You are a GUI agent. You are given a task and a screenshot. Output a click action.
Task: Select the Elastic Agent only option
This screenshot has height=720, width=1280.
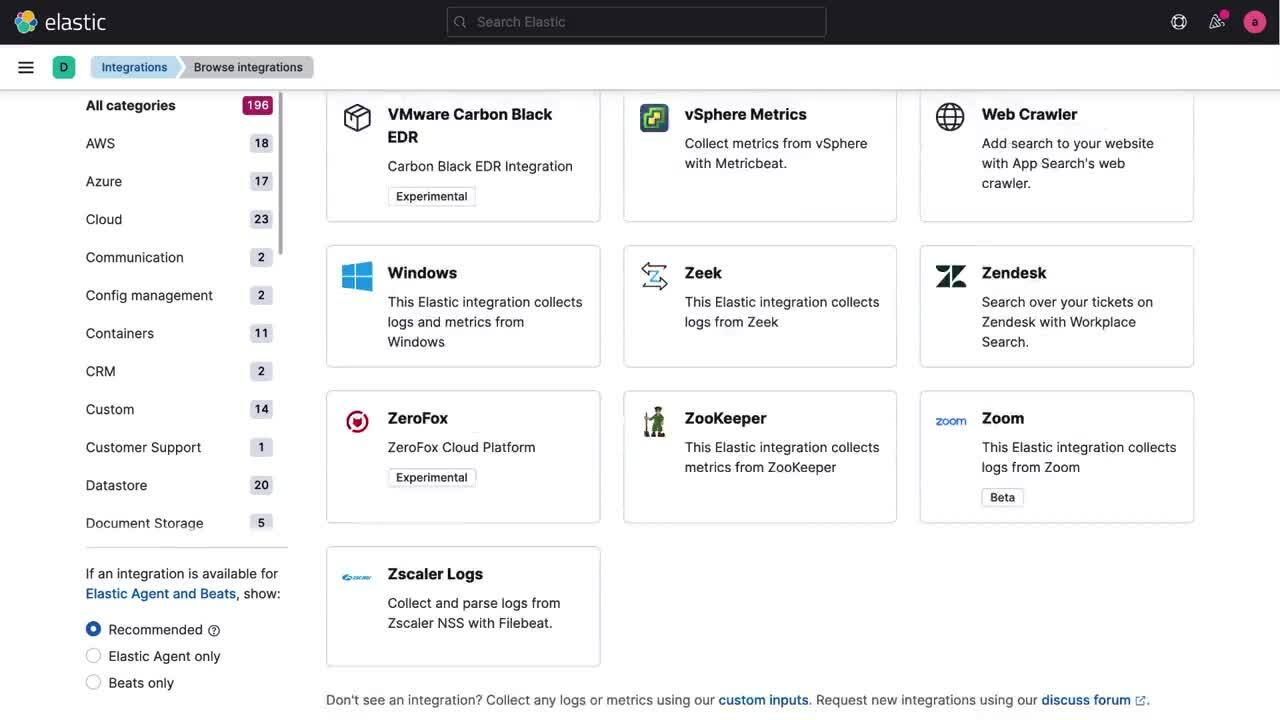coord(93,656)
